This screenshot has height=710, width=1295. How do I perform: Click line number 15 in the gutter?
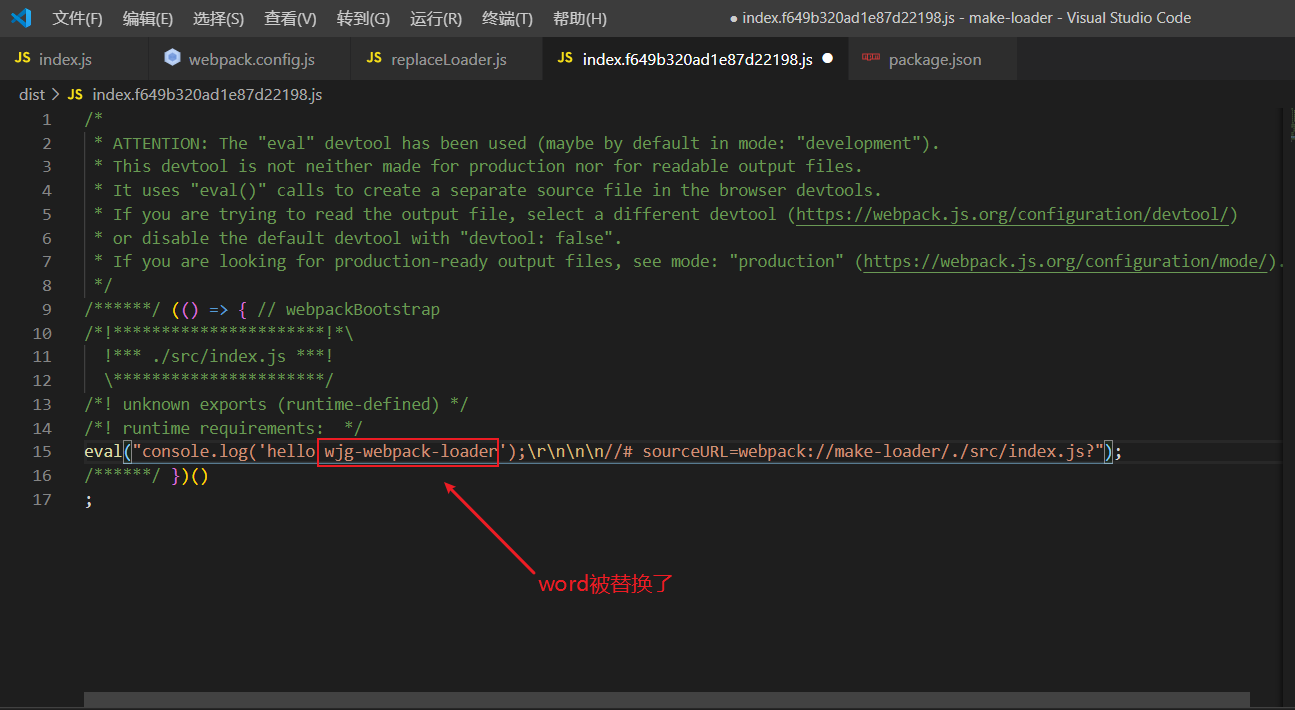coord(41,452)
